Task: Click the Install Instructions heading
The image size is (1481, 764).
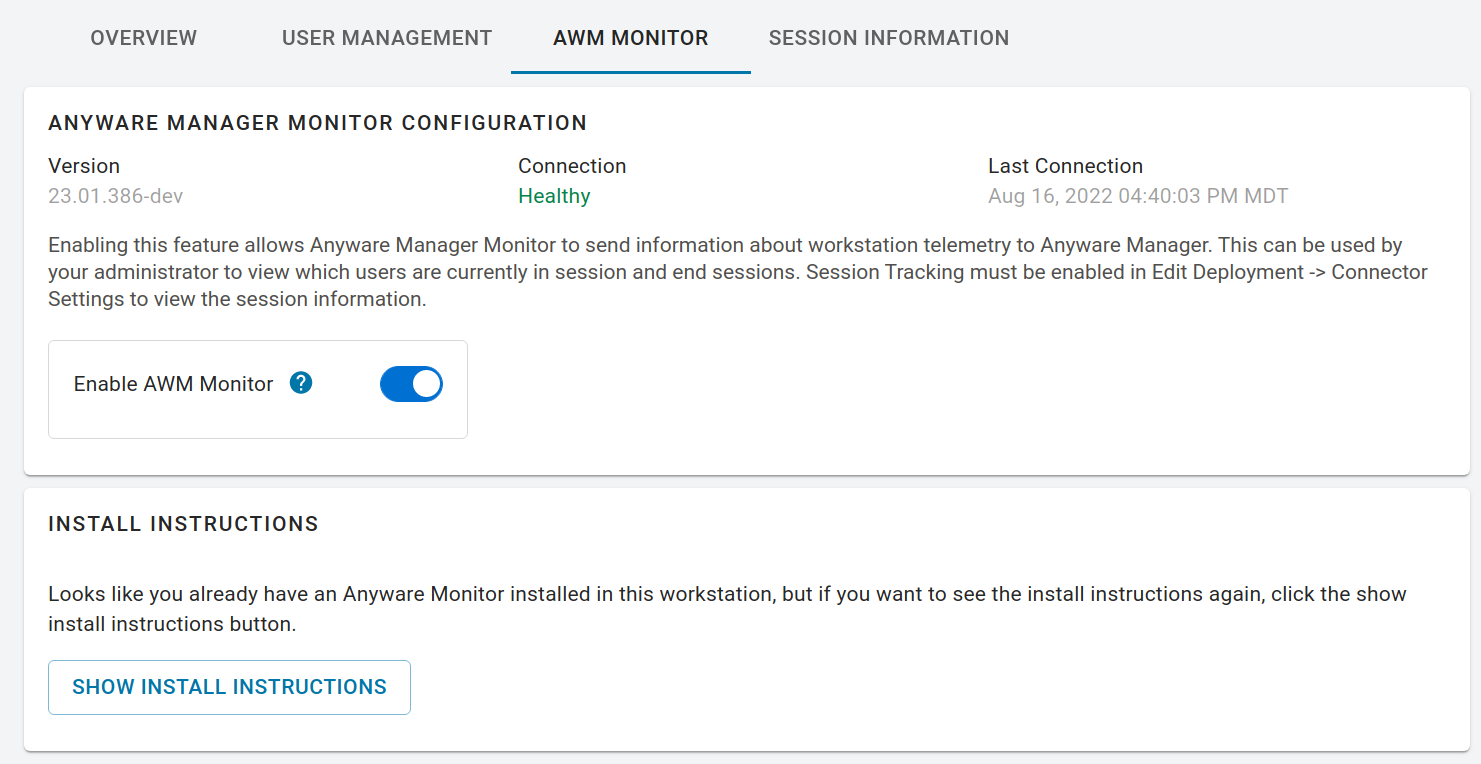Action: [x=184, y=523]
